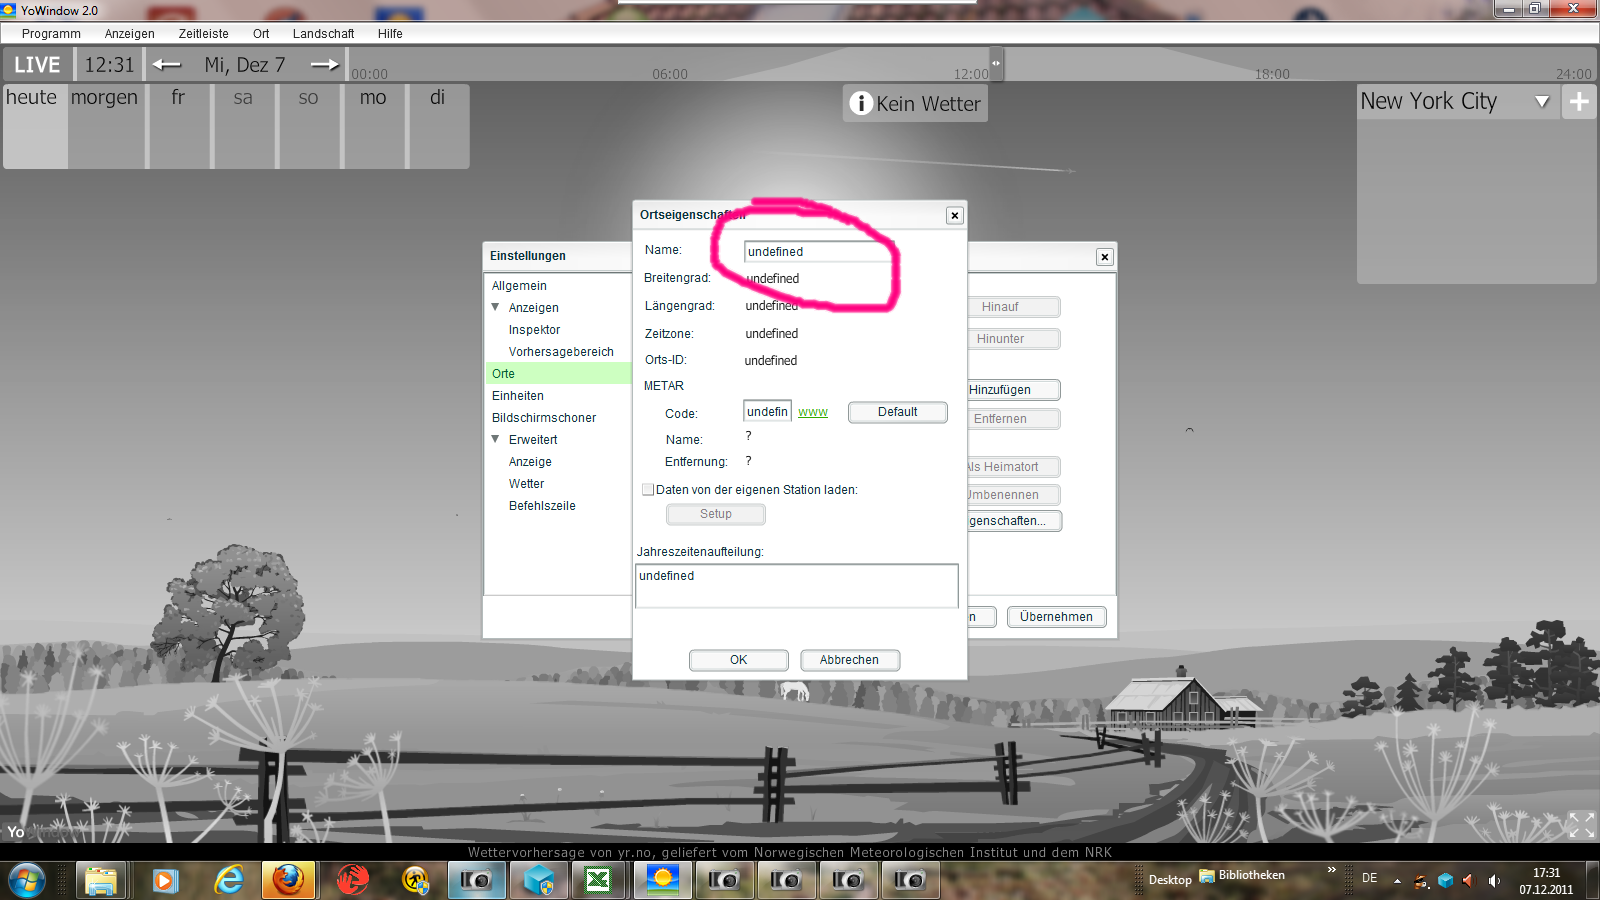Select the mo forecast day tab
The height and width of the screenshot is (900, 1600).
375,126
